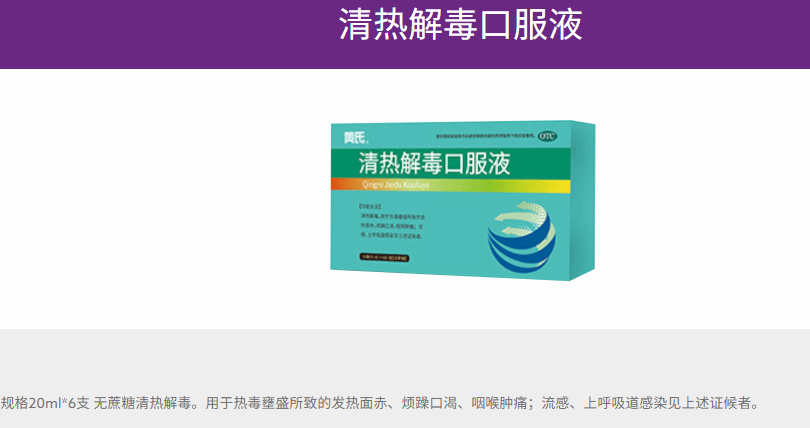This screenshot has height=428, width=810.
Task: Click the OTC badge on the box
Action: 547,136
